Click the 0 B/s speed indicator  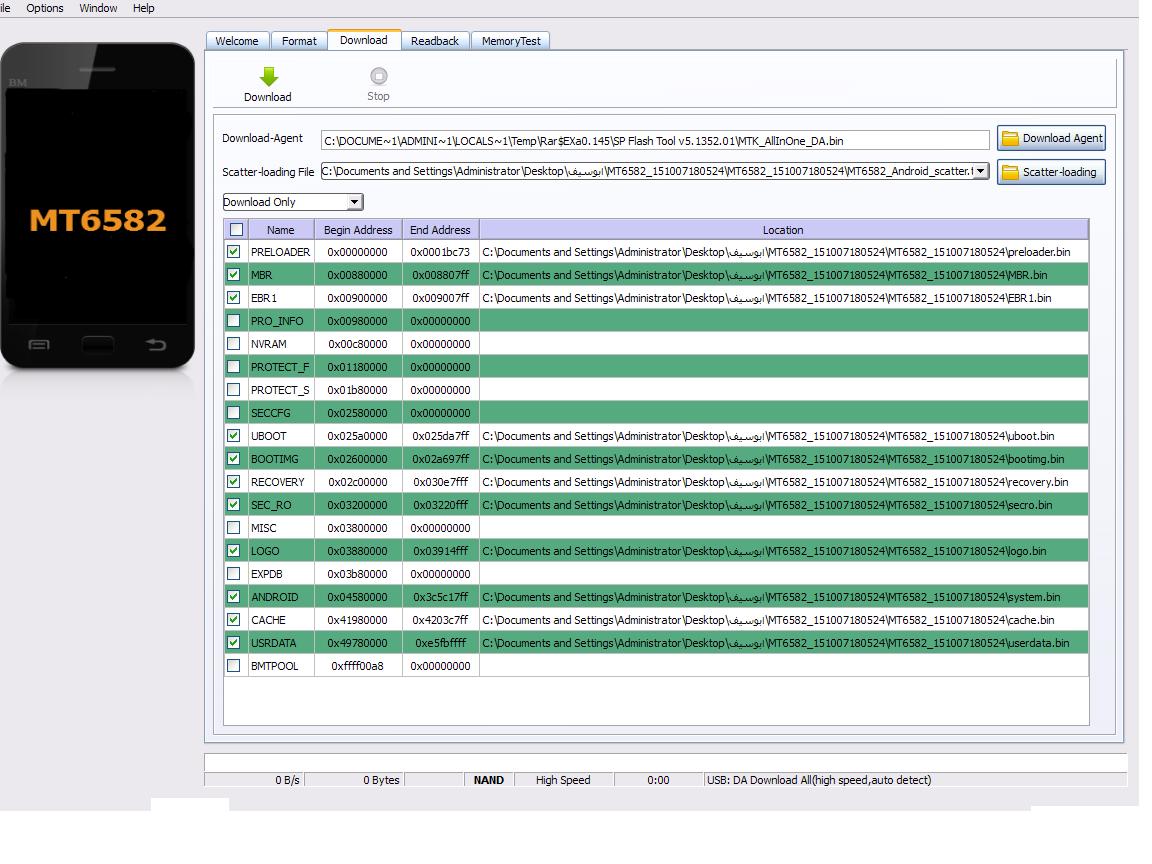(287, 780)
